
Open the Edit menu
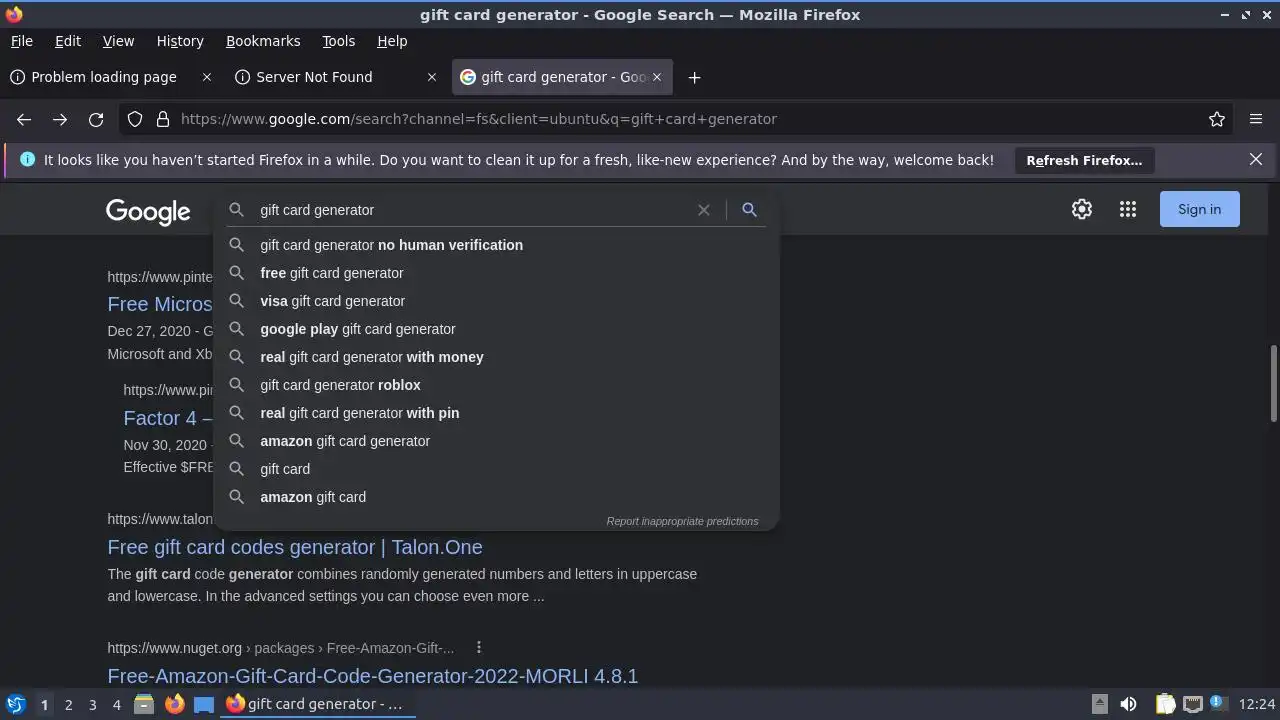coord(68,41)
